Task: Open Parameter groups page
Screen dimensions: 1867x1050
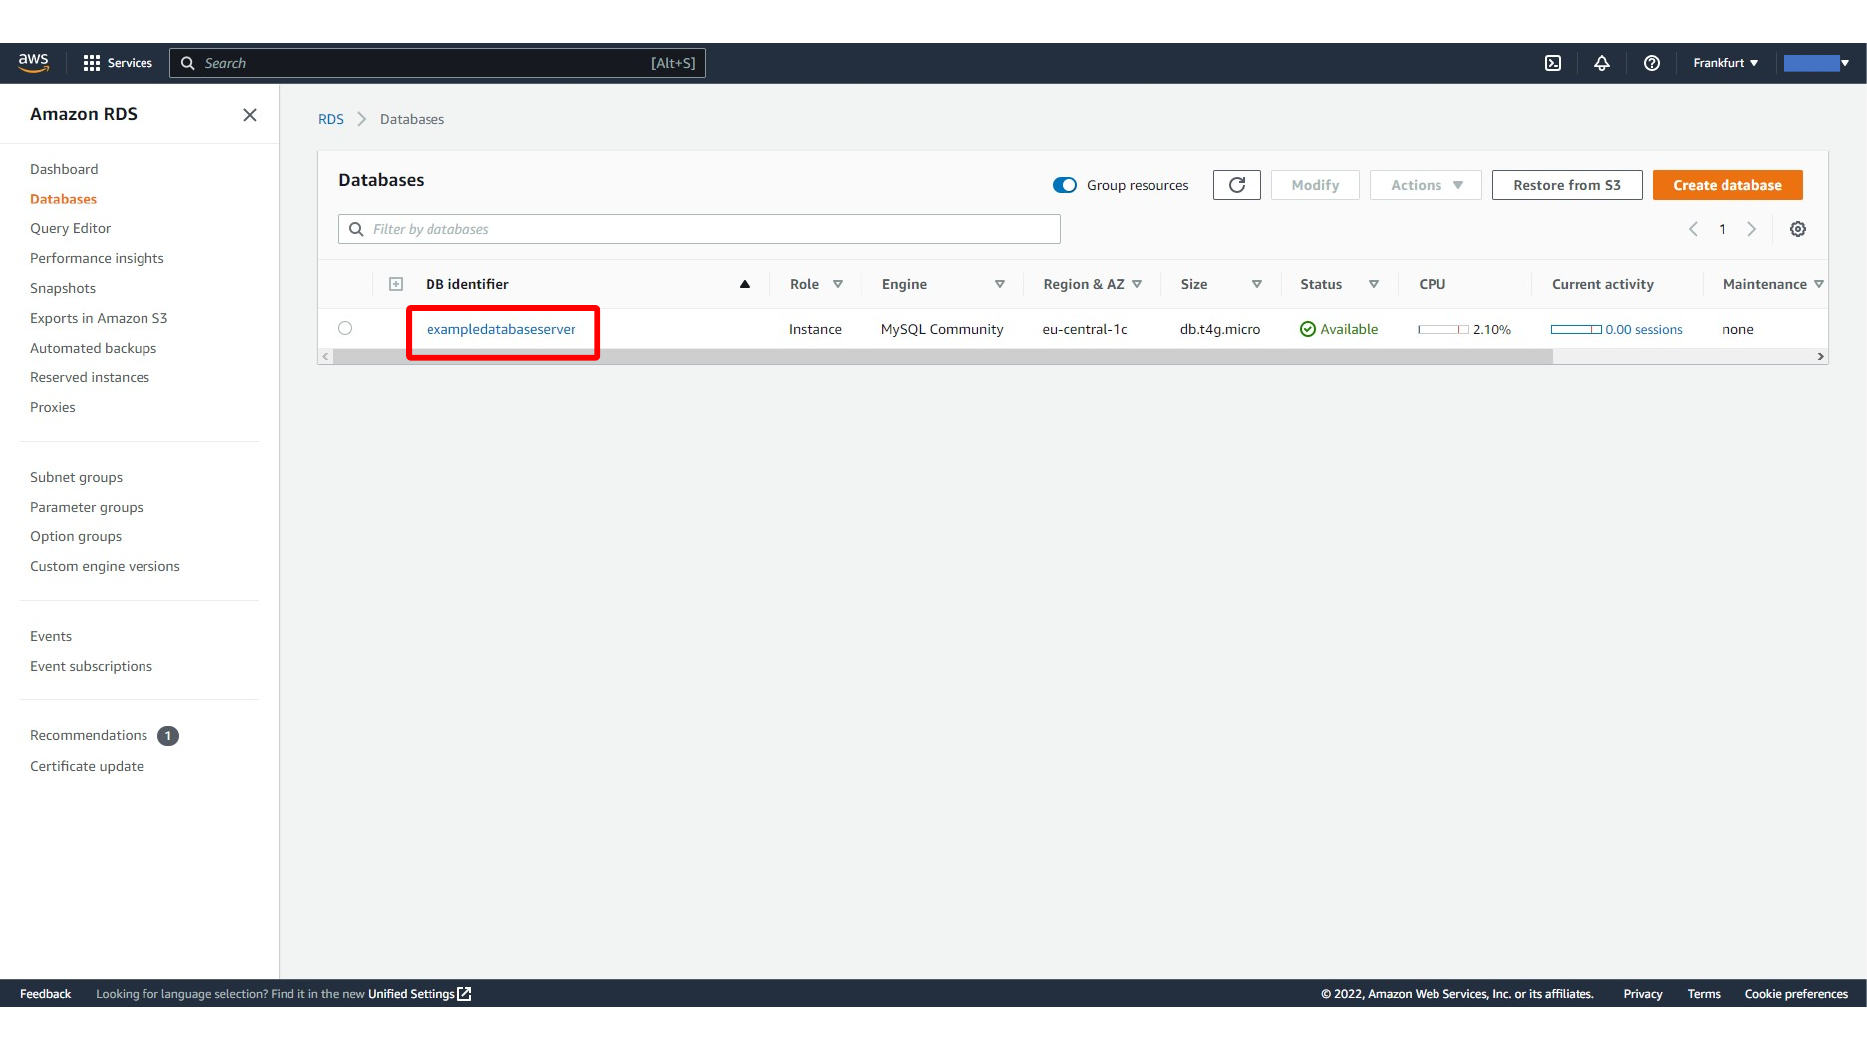Action: (87, 507)
